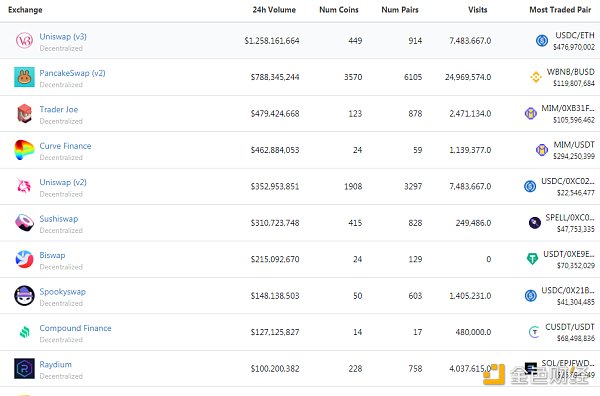The width and height of the screenshot is (600, 396).
Task: Click the Tether icon beside USDT/0XE9E
Action: pos(532,259)
